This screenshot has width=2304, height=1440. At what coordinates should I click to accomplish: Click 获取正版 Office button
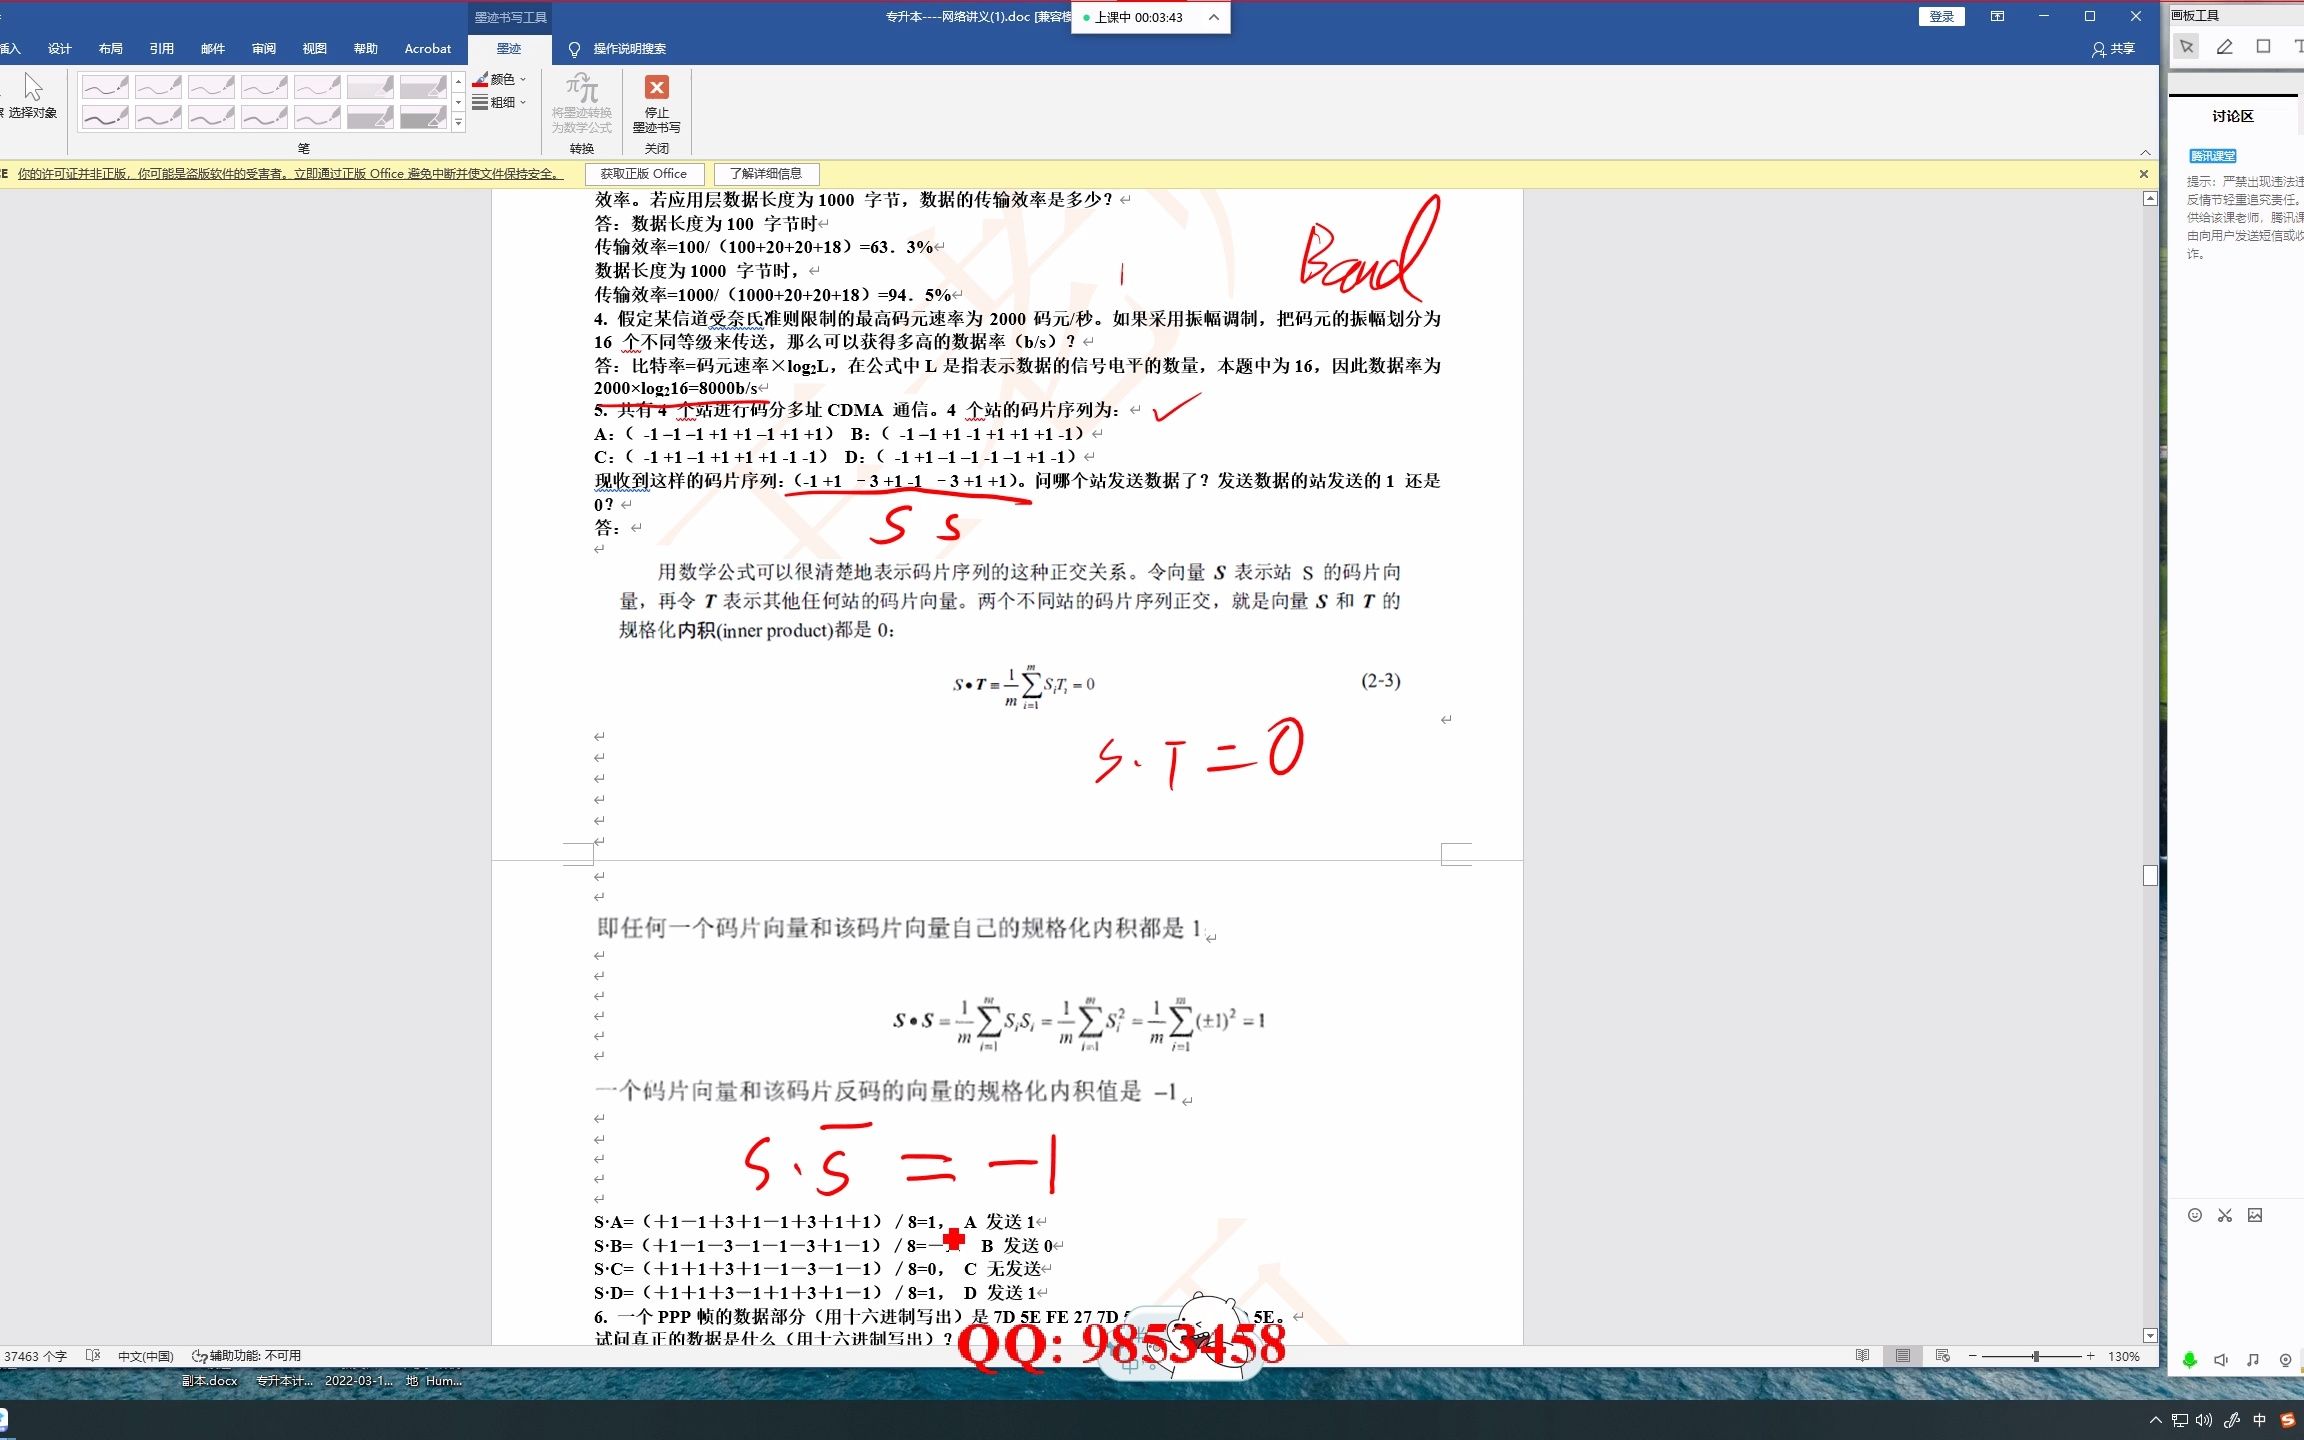point(644,174)
